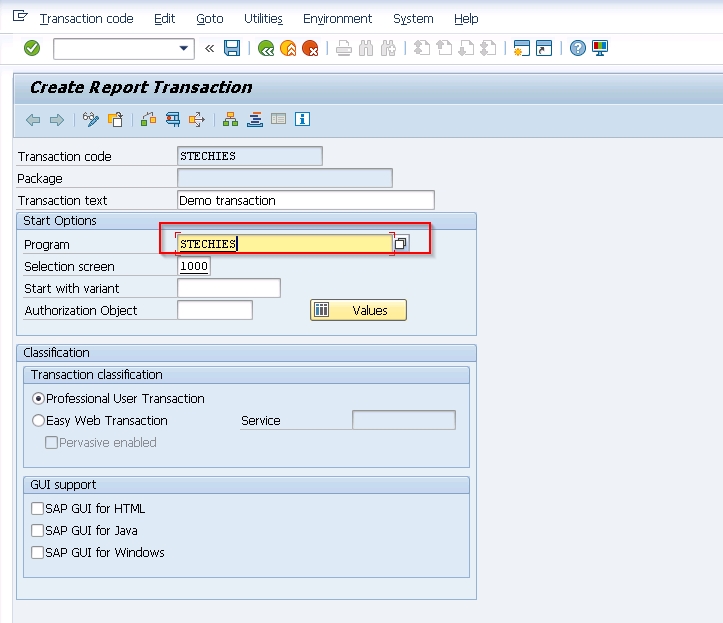Tick the SAP GUI for Windows checkbox
723x623 pixels.
(38, 553)
